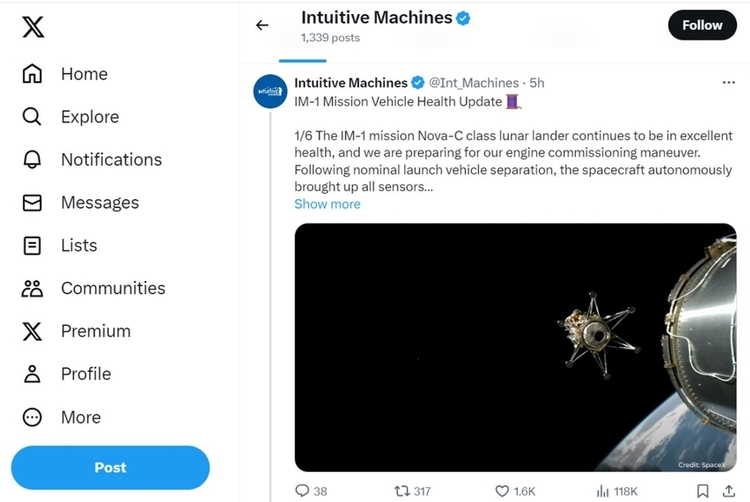Expand tweet text with Show more
750x502 pixels.
[327, 204]
